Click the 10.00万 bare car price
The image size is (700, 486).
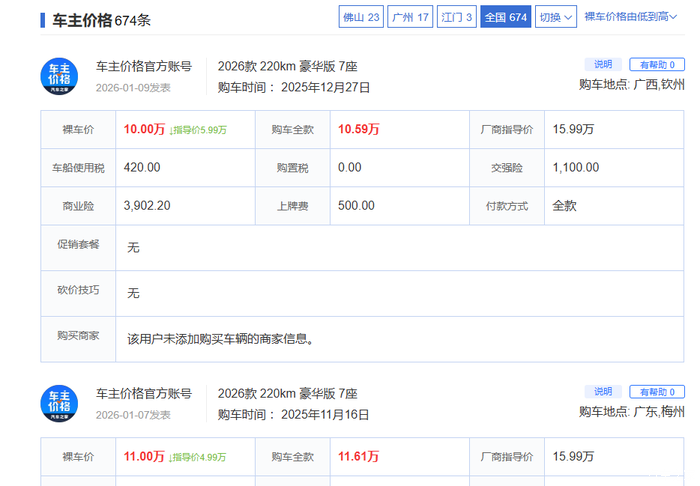point(143,129)
